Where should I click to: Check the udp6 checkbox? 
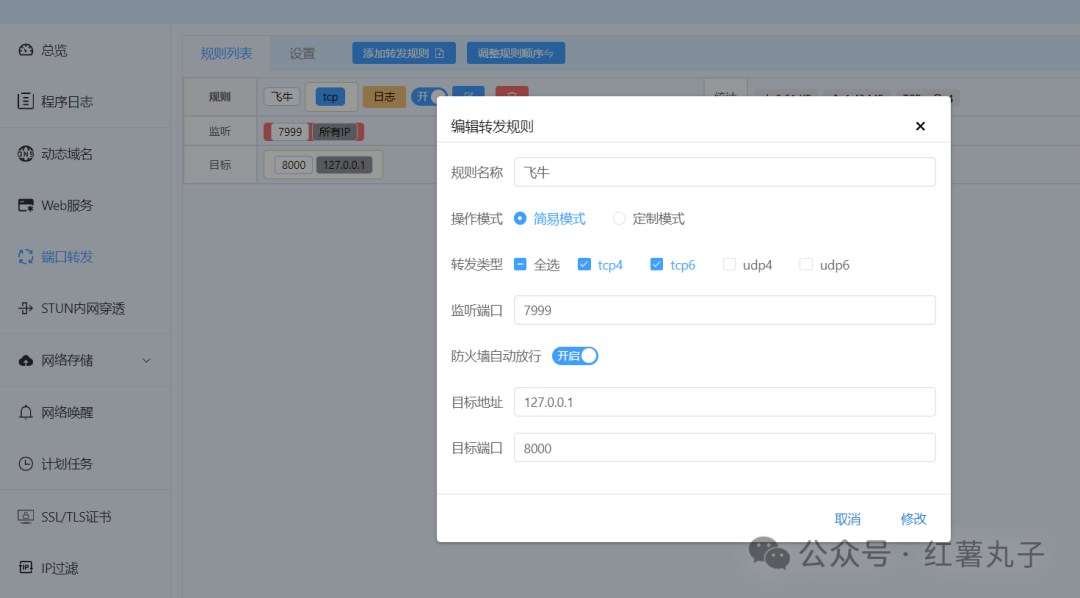(x=806, y=265)
